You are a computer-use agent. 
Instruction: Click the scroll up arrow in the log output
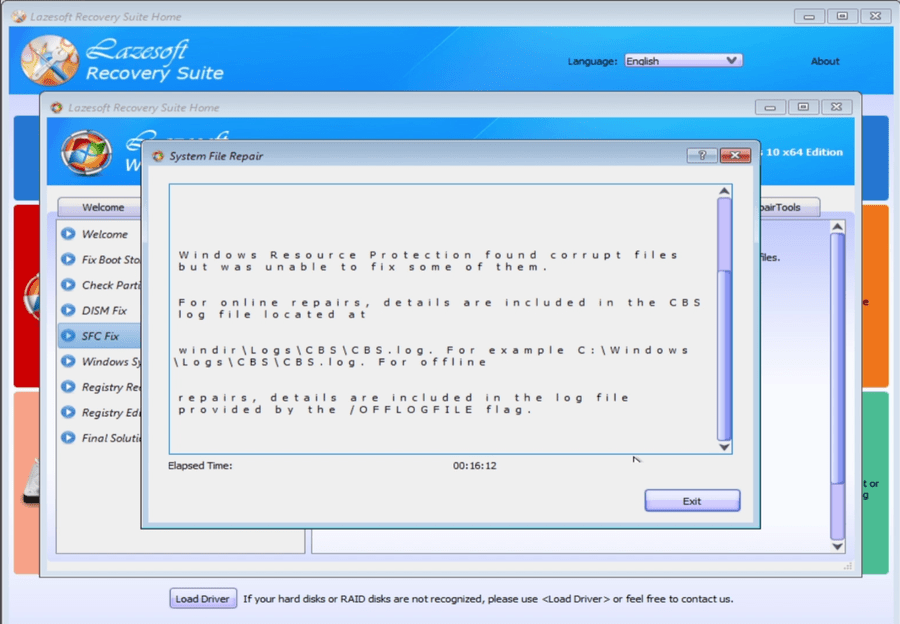click(x=724, y=191)
